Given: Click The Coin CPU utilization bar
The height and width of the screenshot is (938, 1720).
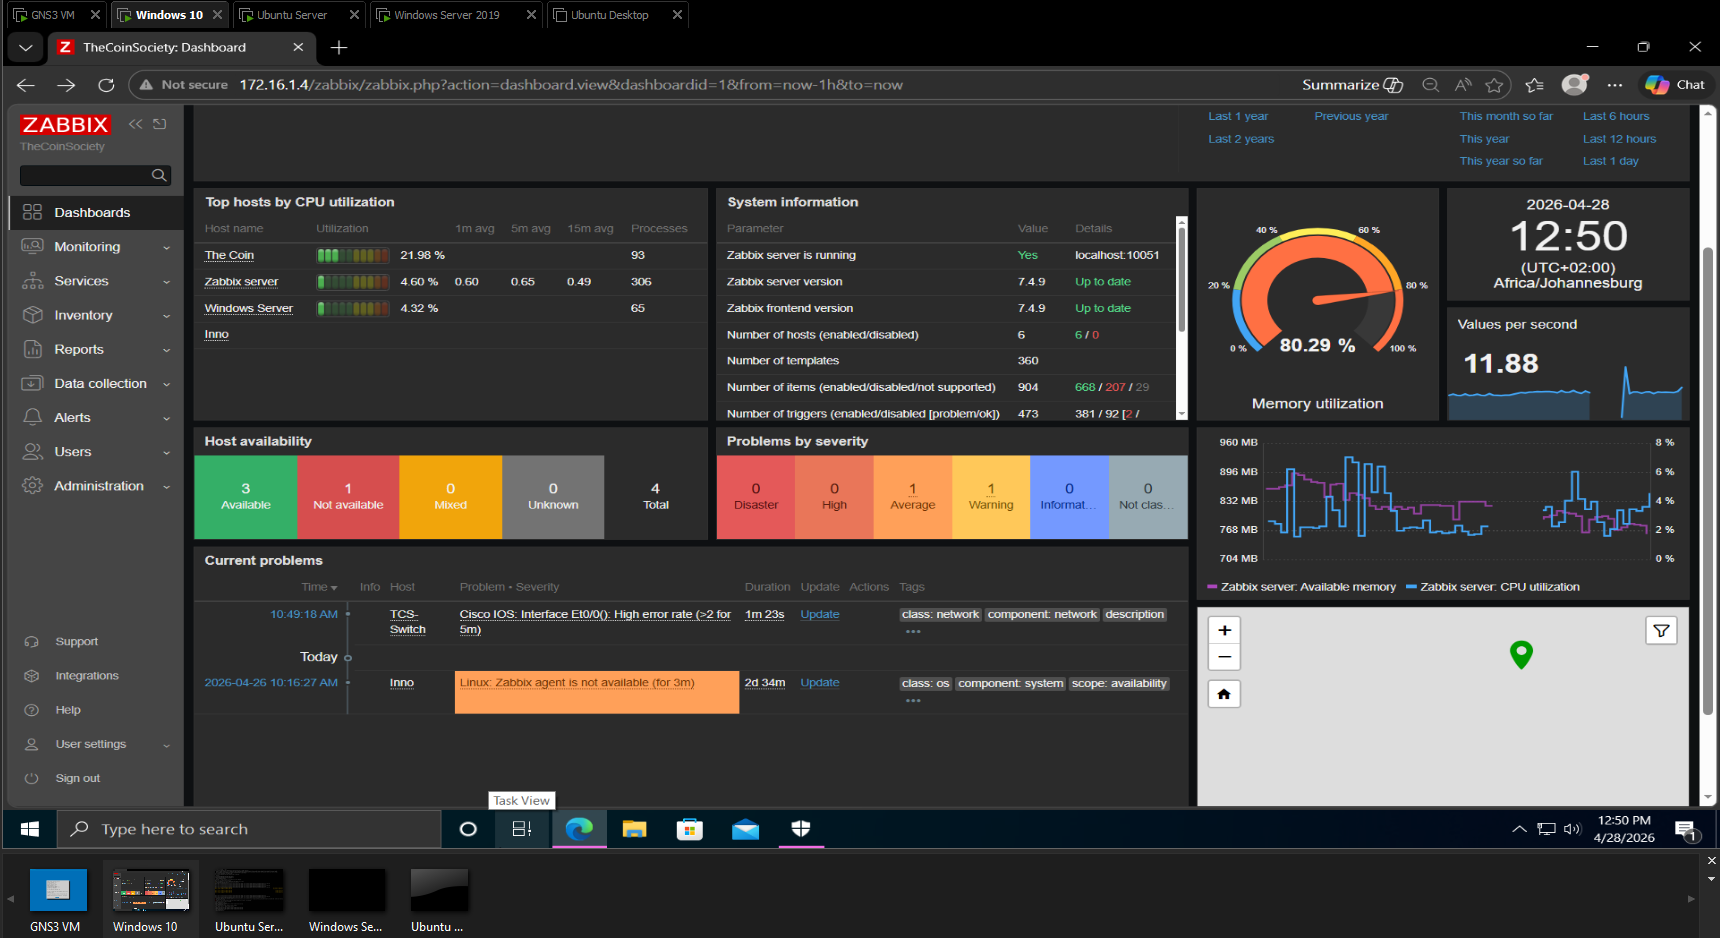Looking at the screenshot, I should pos(353,255).
